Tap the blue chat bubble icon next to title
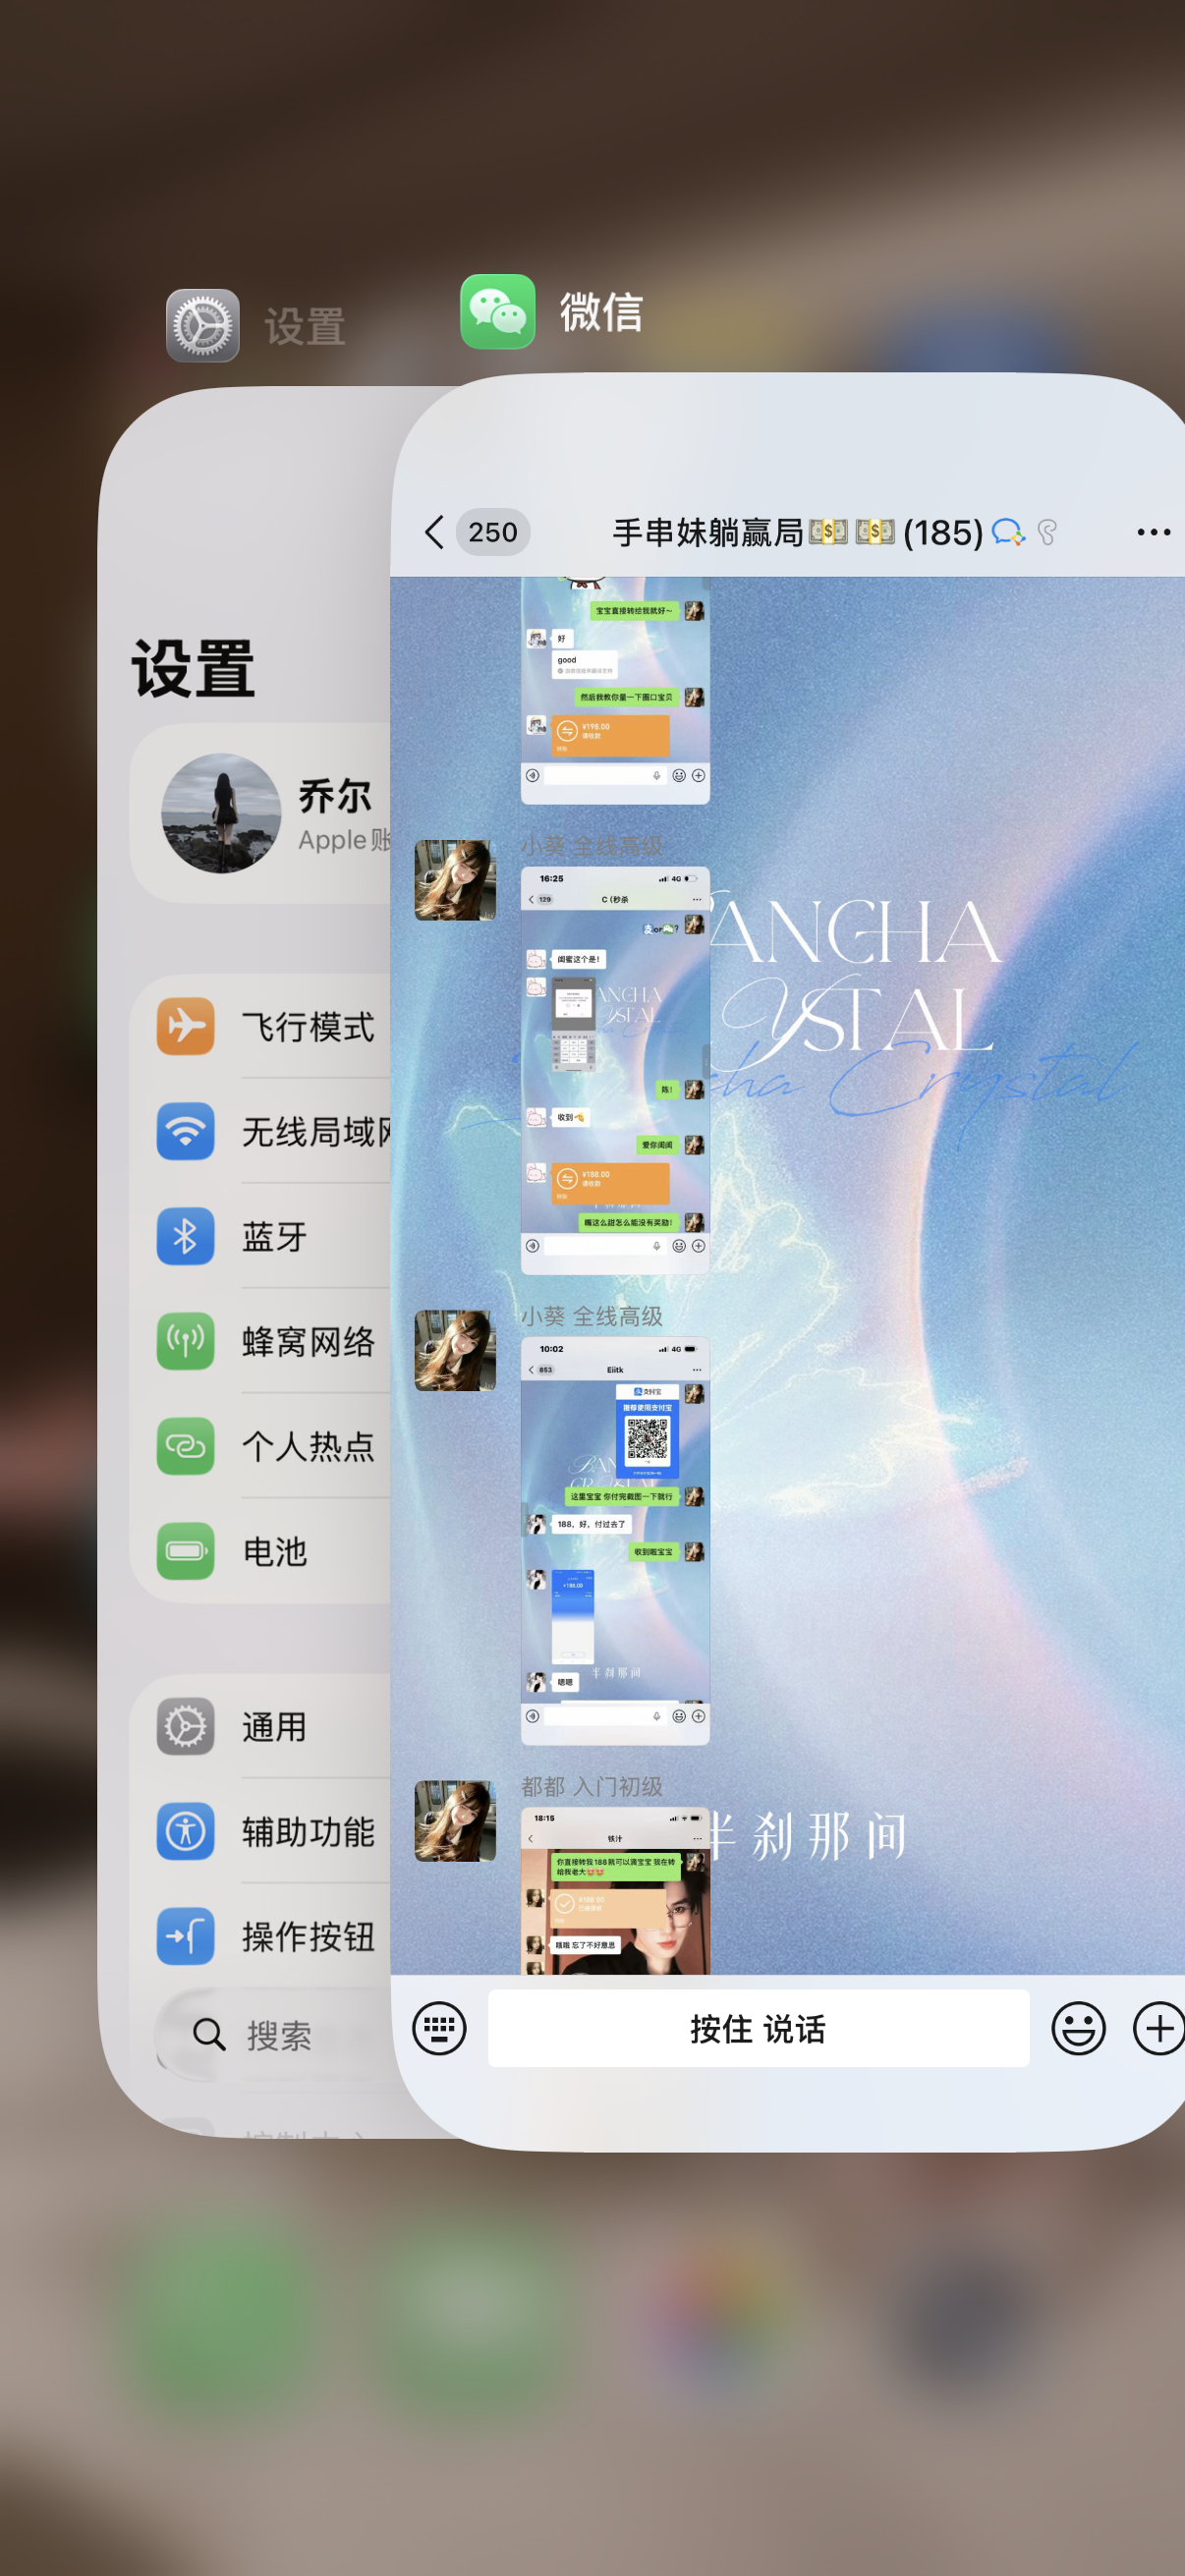The width and height of the screenshot is (1185, 2576). point(1008,532)
